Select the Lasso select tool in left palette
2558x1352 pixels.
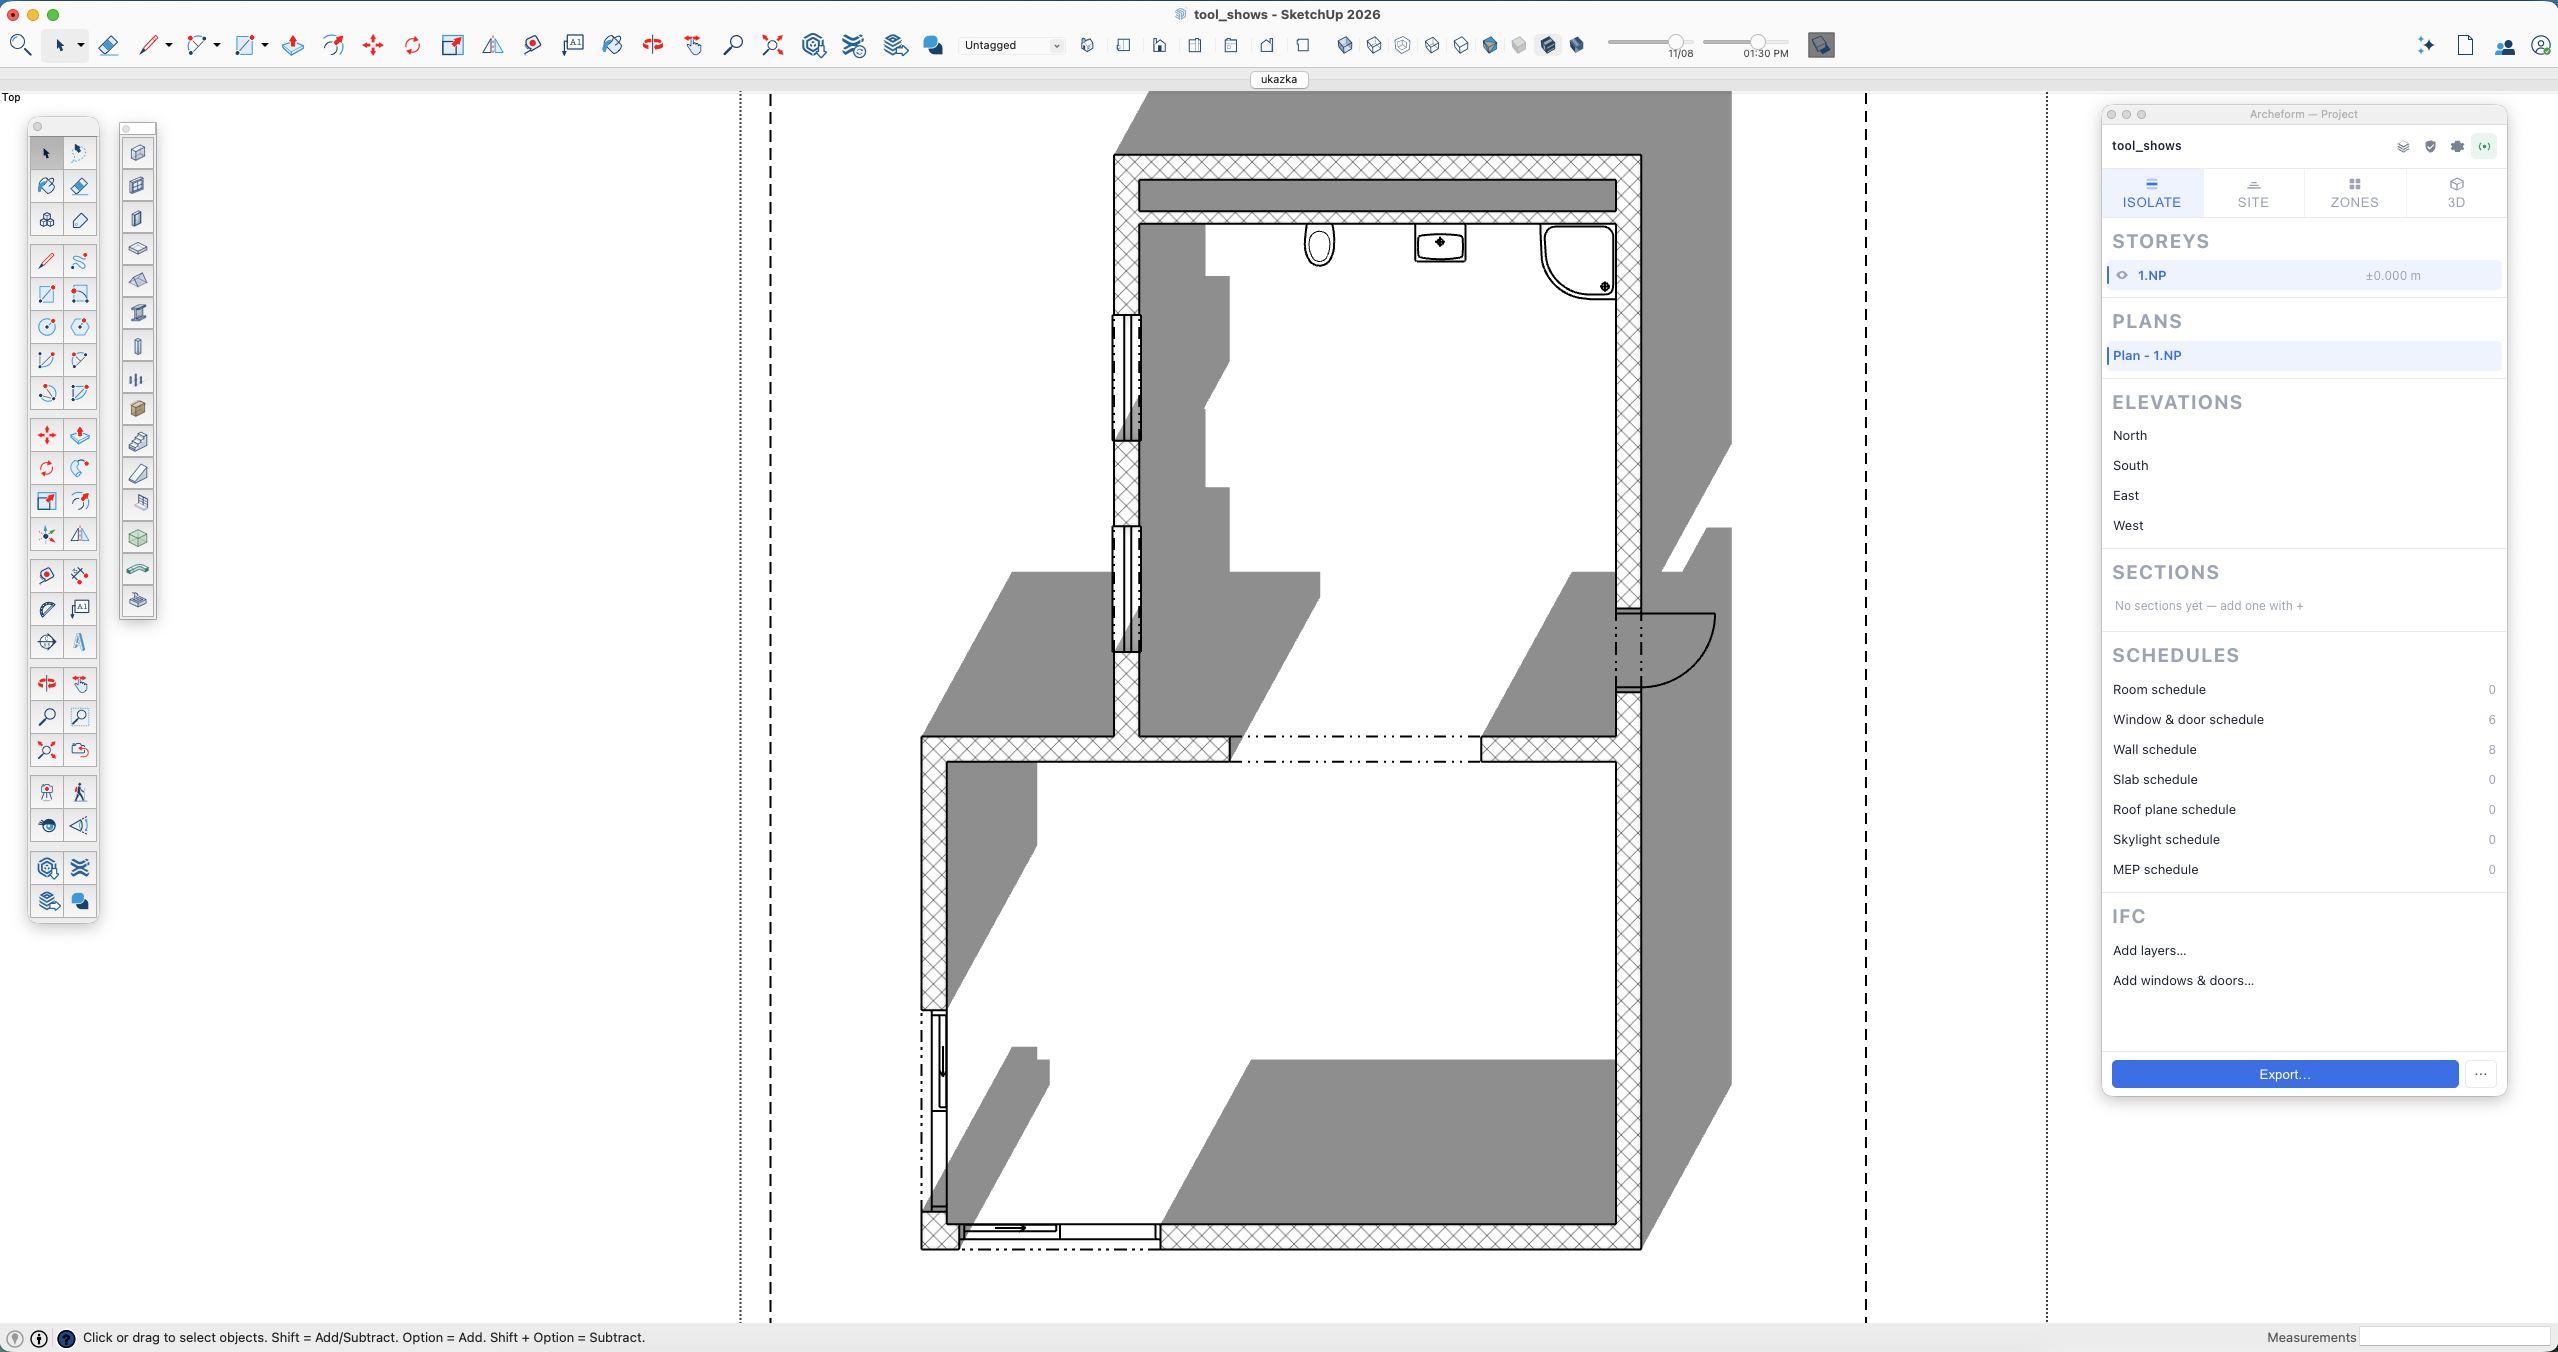point(80,153)
